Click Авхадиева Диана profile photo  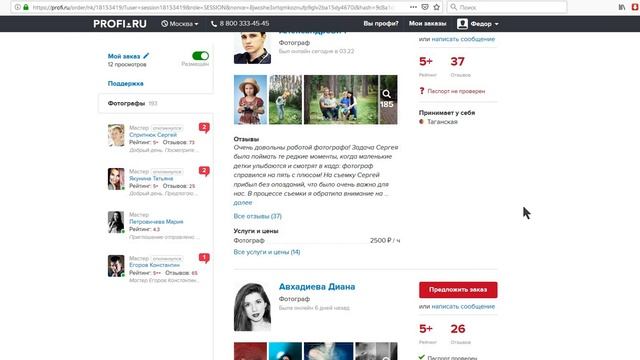click(x=252, y=307)
